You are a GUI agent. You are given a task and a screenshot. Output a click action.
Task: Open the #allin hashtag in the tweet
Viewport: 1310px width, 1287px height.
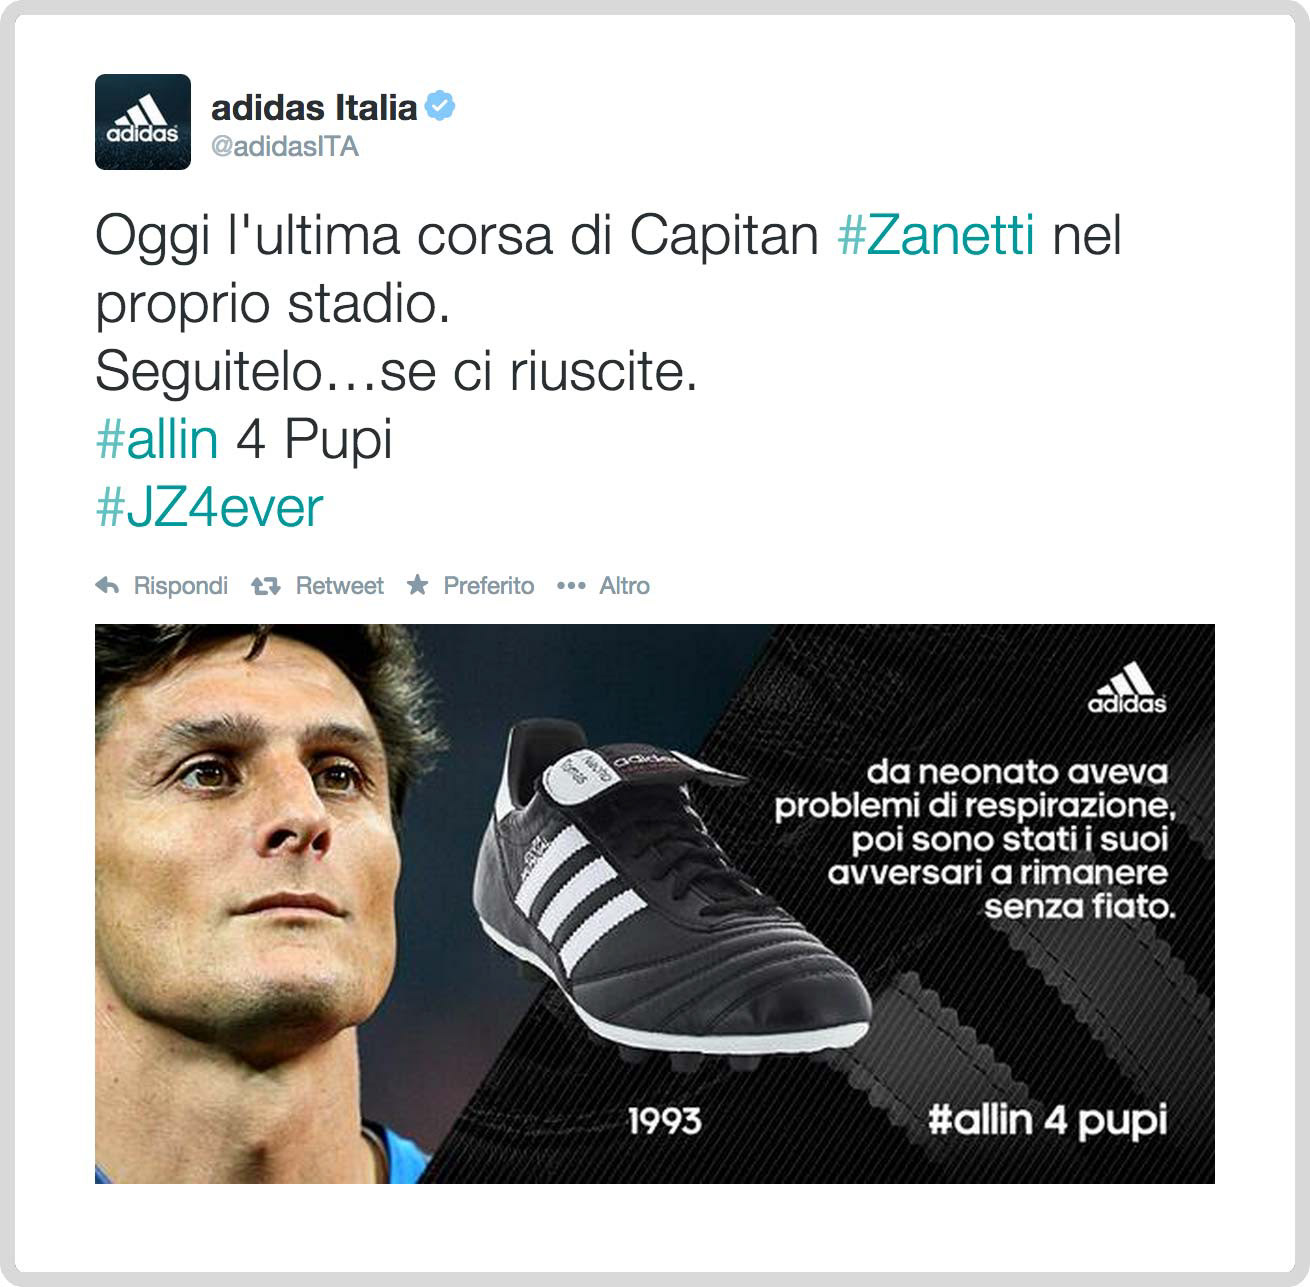coord(157,439)
